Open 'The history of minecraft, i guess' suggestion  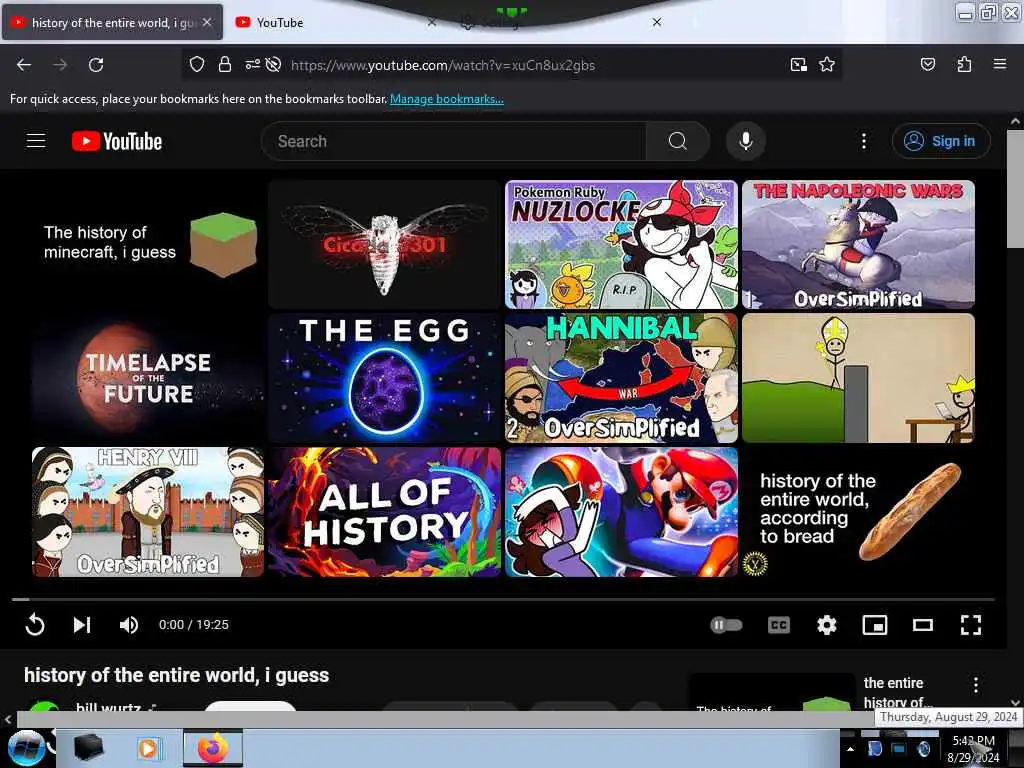pyautogui.click(x=148, y=244)
